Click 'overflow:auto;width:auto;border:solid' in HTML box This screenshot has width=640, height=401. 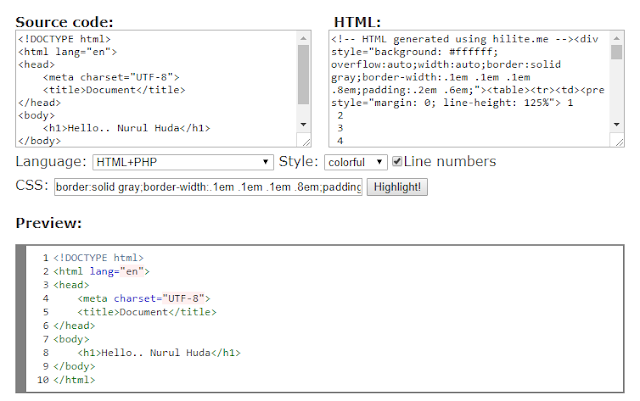point(446,65)
